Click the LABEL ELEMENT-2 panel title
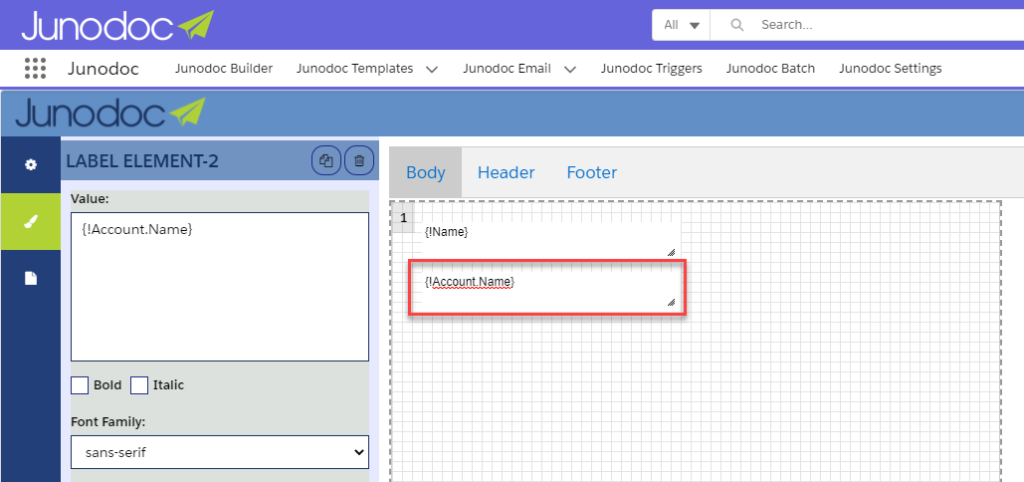Viewport: 1024px width, 482px height. pos(142,161)
